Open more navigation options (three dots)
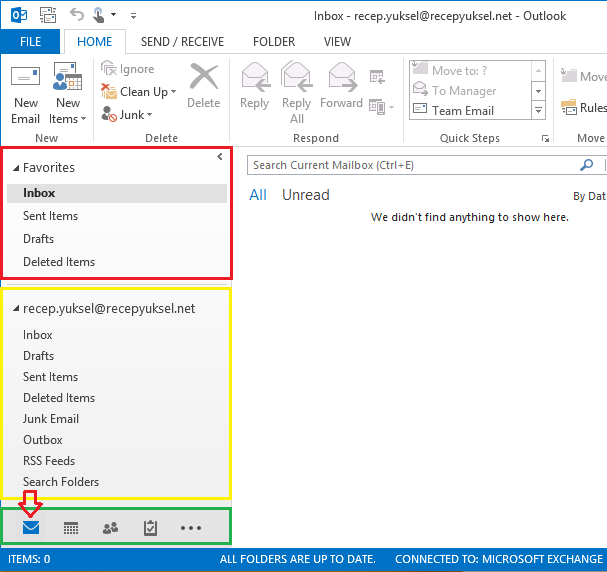 [191, 528]
